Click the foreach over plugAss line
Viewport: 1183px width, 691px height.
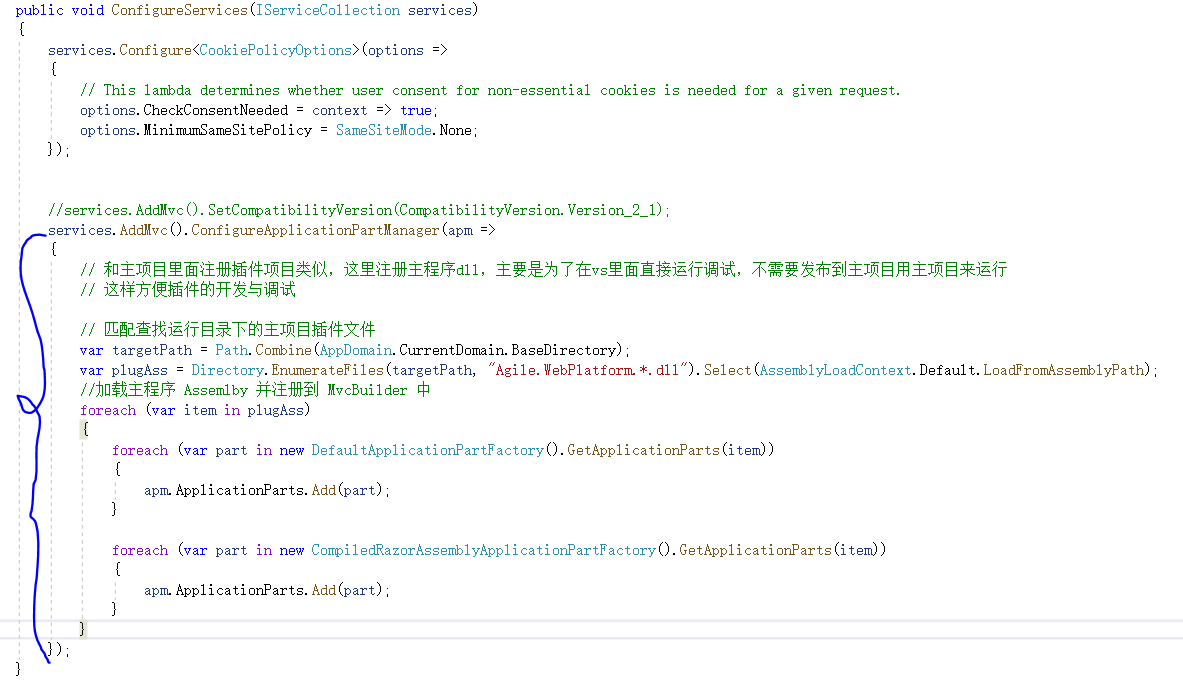[x=195, y=410]
